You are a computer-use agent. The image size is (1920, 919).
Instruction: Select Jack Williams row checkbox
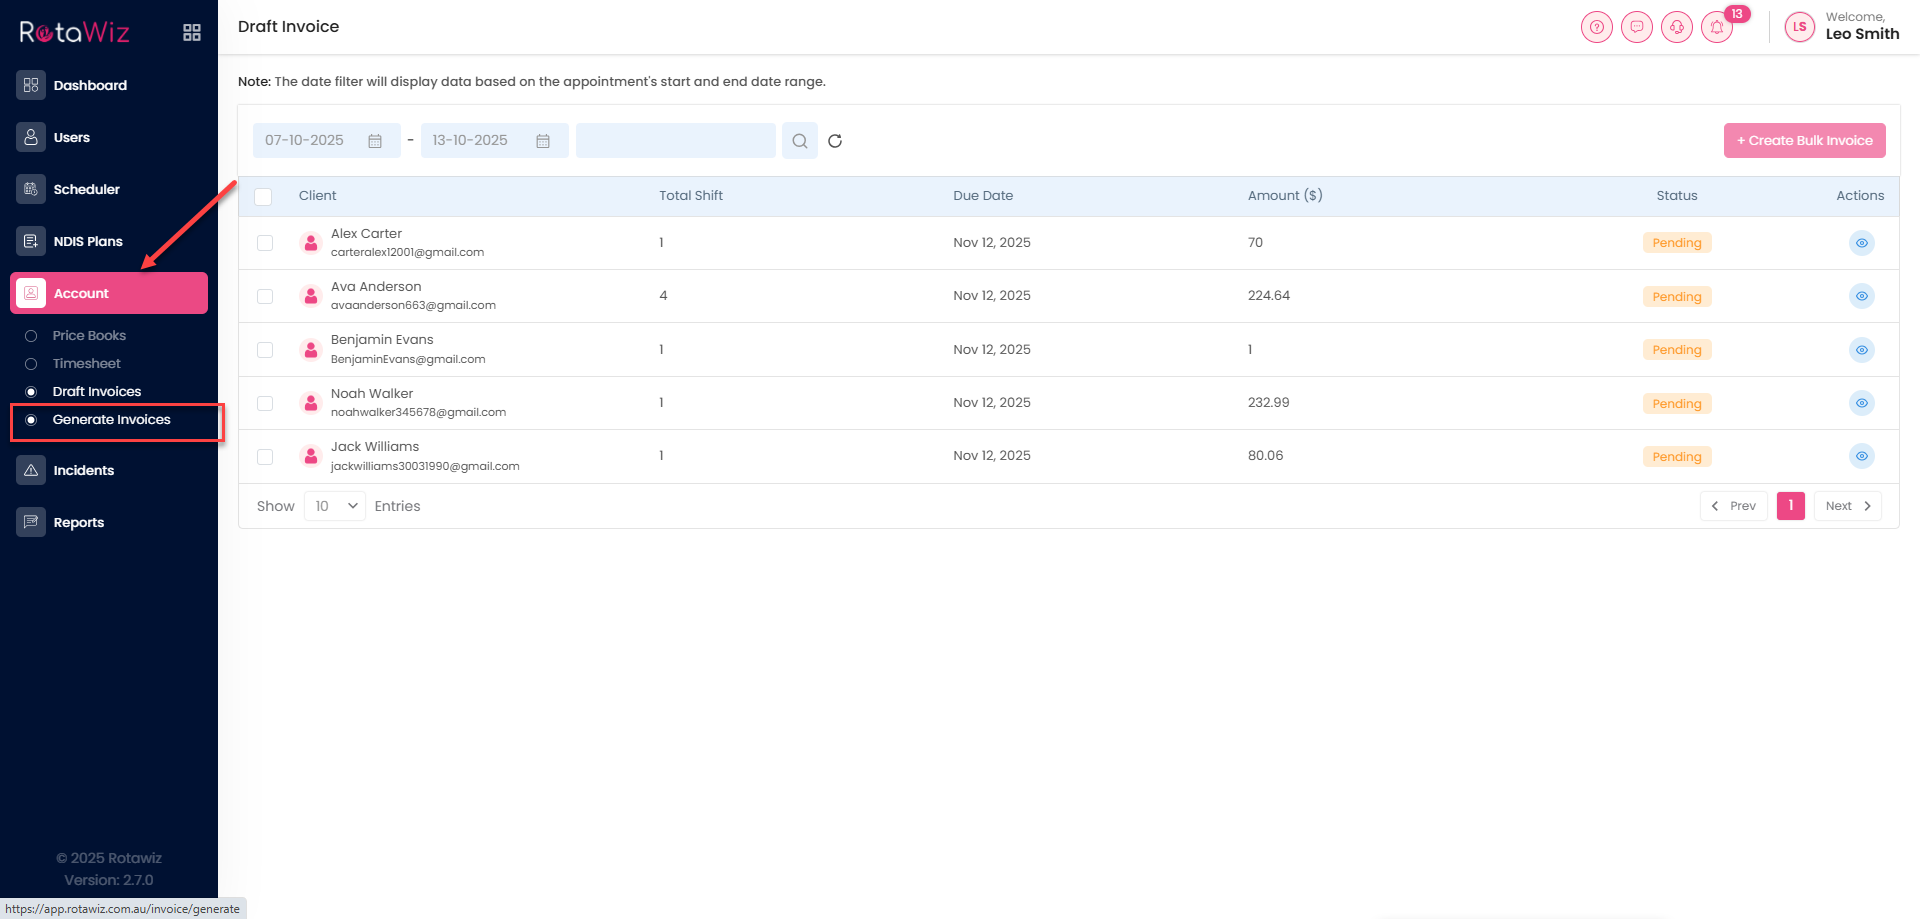tap(265, 457)
